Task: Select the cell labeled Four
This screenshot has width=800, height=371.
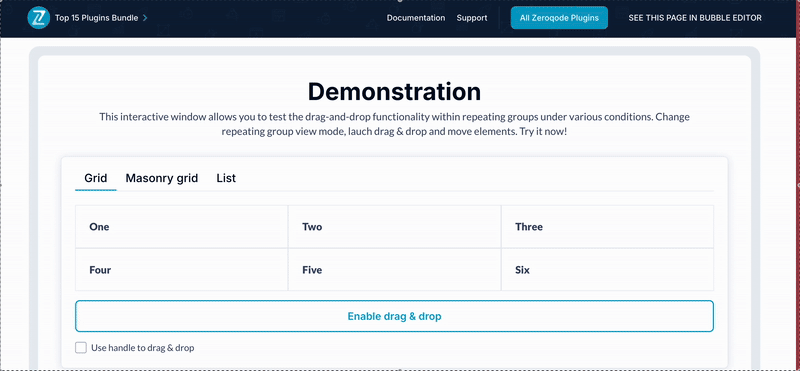Action: pos(182,269)
